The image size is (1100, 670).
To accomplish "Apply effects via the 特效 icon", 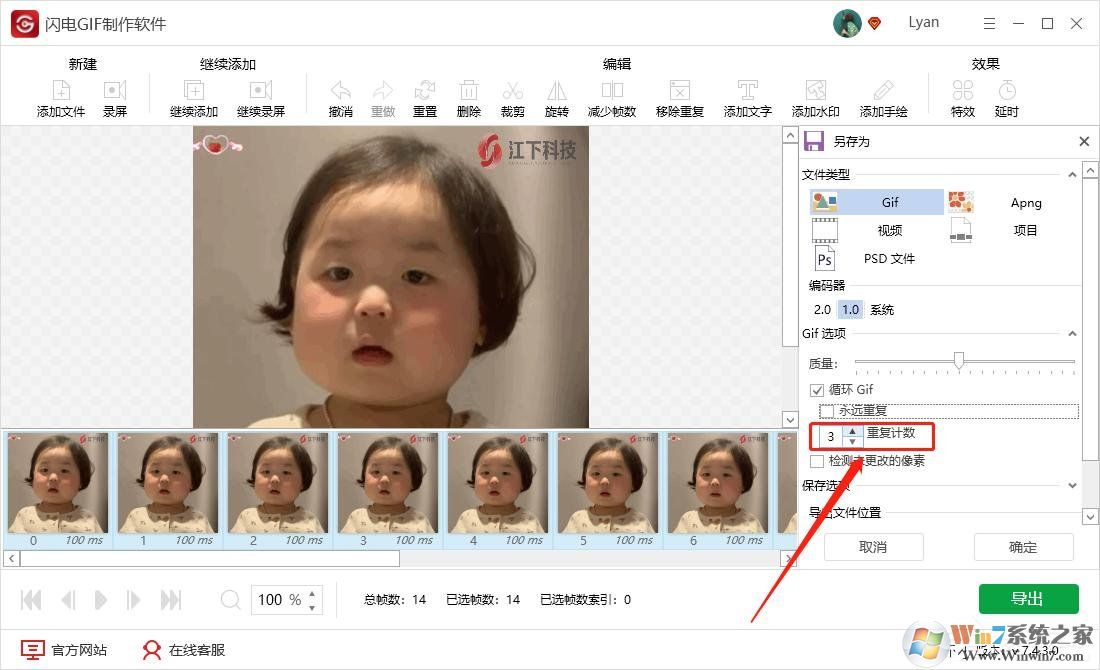I will (x=962, y=97).
